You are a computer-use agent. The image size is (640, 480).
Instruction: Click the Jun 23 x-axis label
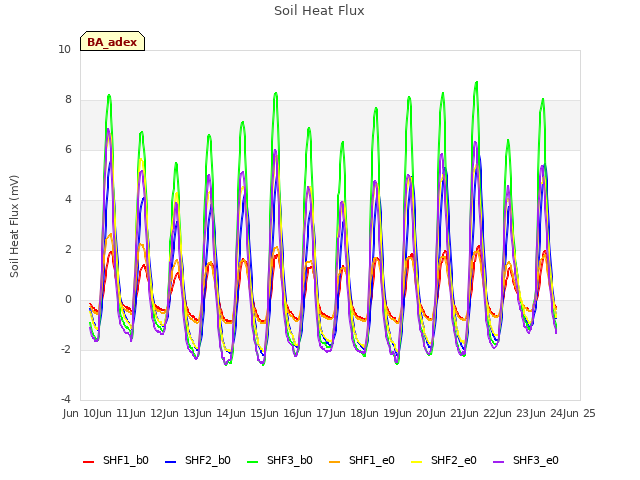click(514, 413)
